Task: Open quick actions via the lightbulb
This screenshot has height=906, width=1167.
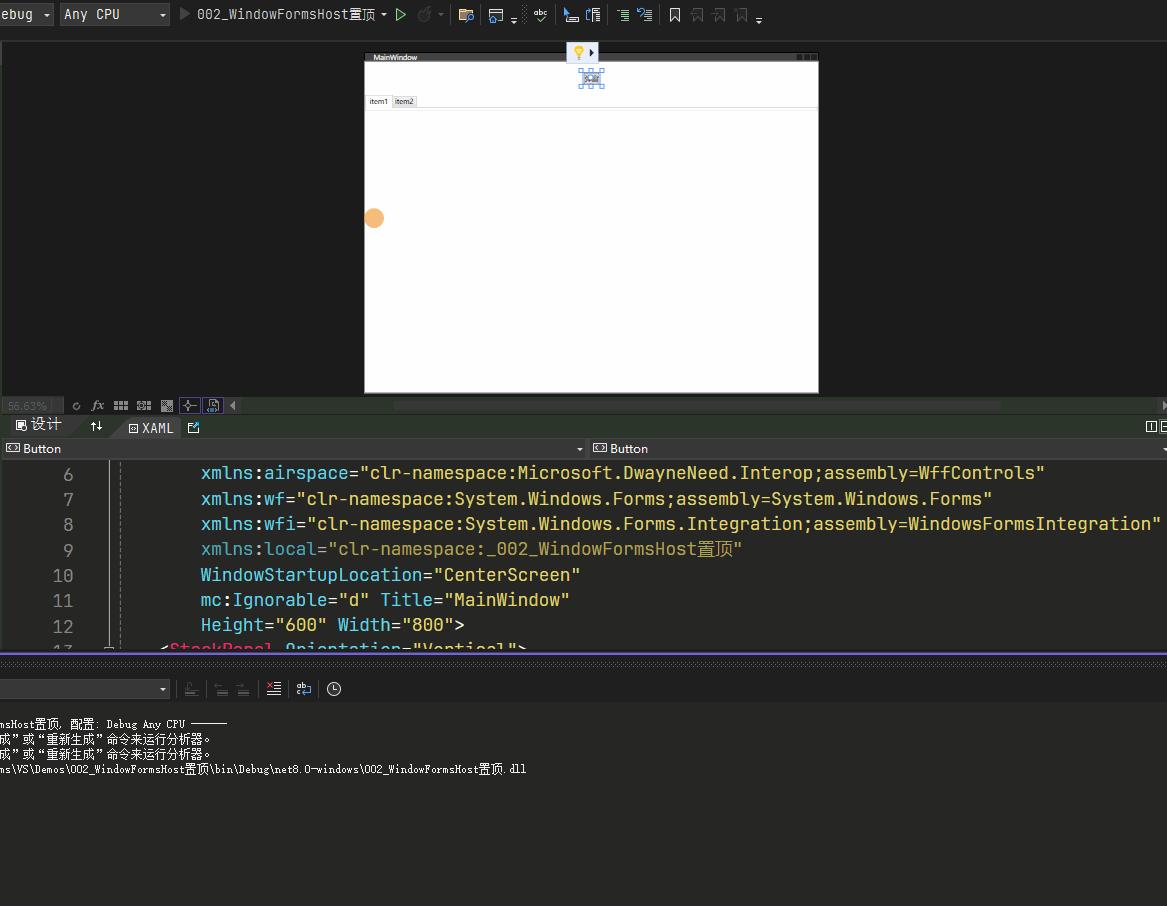Action: [580, 52]
